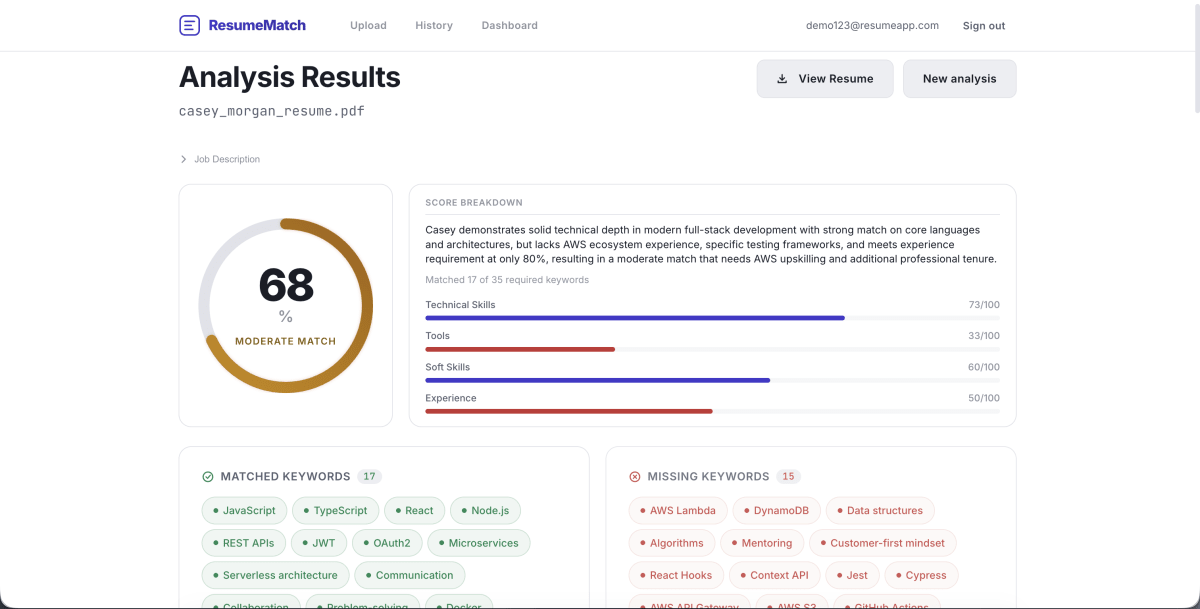Click the Technical Skills progress bar
The image size is (1200, 609).
pyautogui.click(x=711, y=318)
